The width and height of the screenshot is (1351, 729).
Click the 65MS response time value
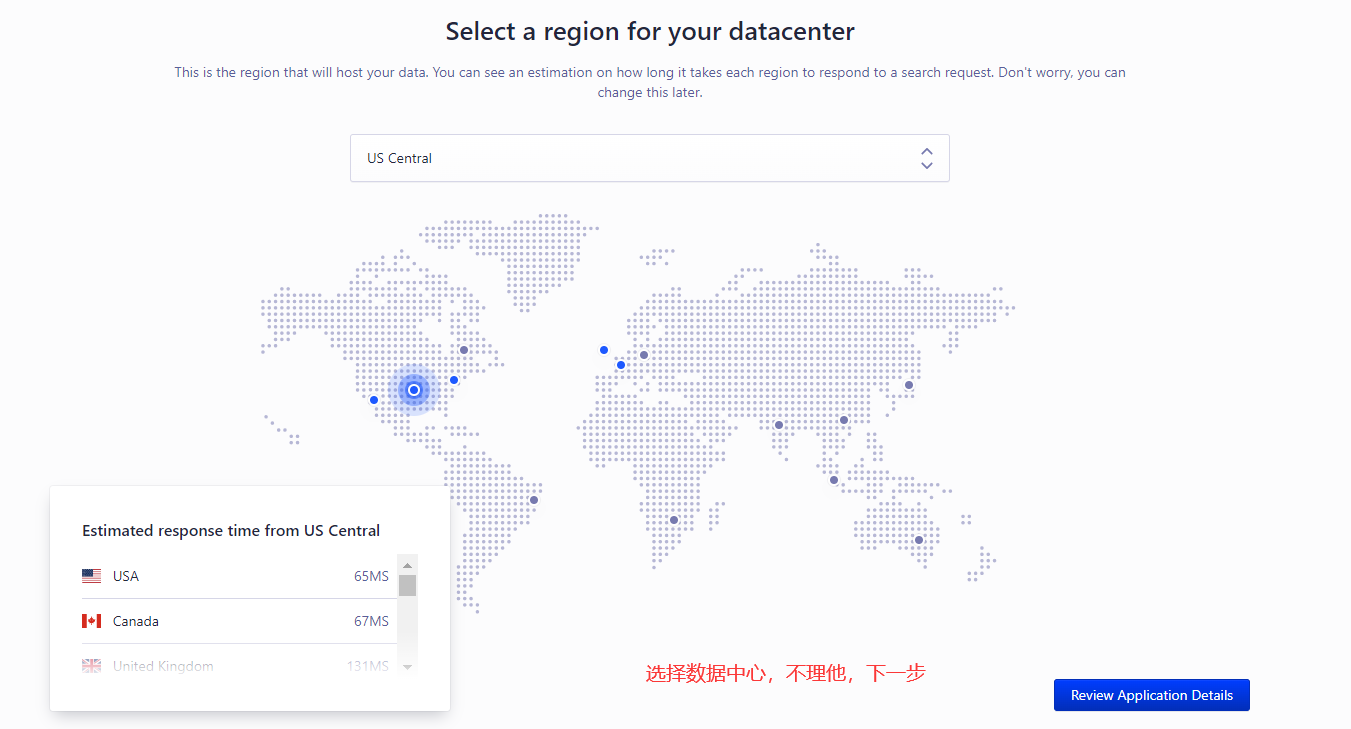[371, 576]
